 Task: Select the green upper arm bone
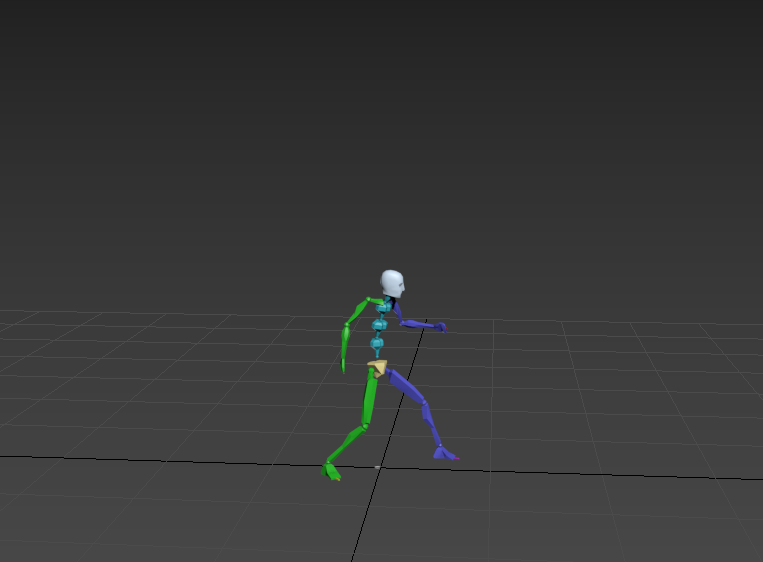[356, 311]
